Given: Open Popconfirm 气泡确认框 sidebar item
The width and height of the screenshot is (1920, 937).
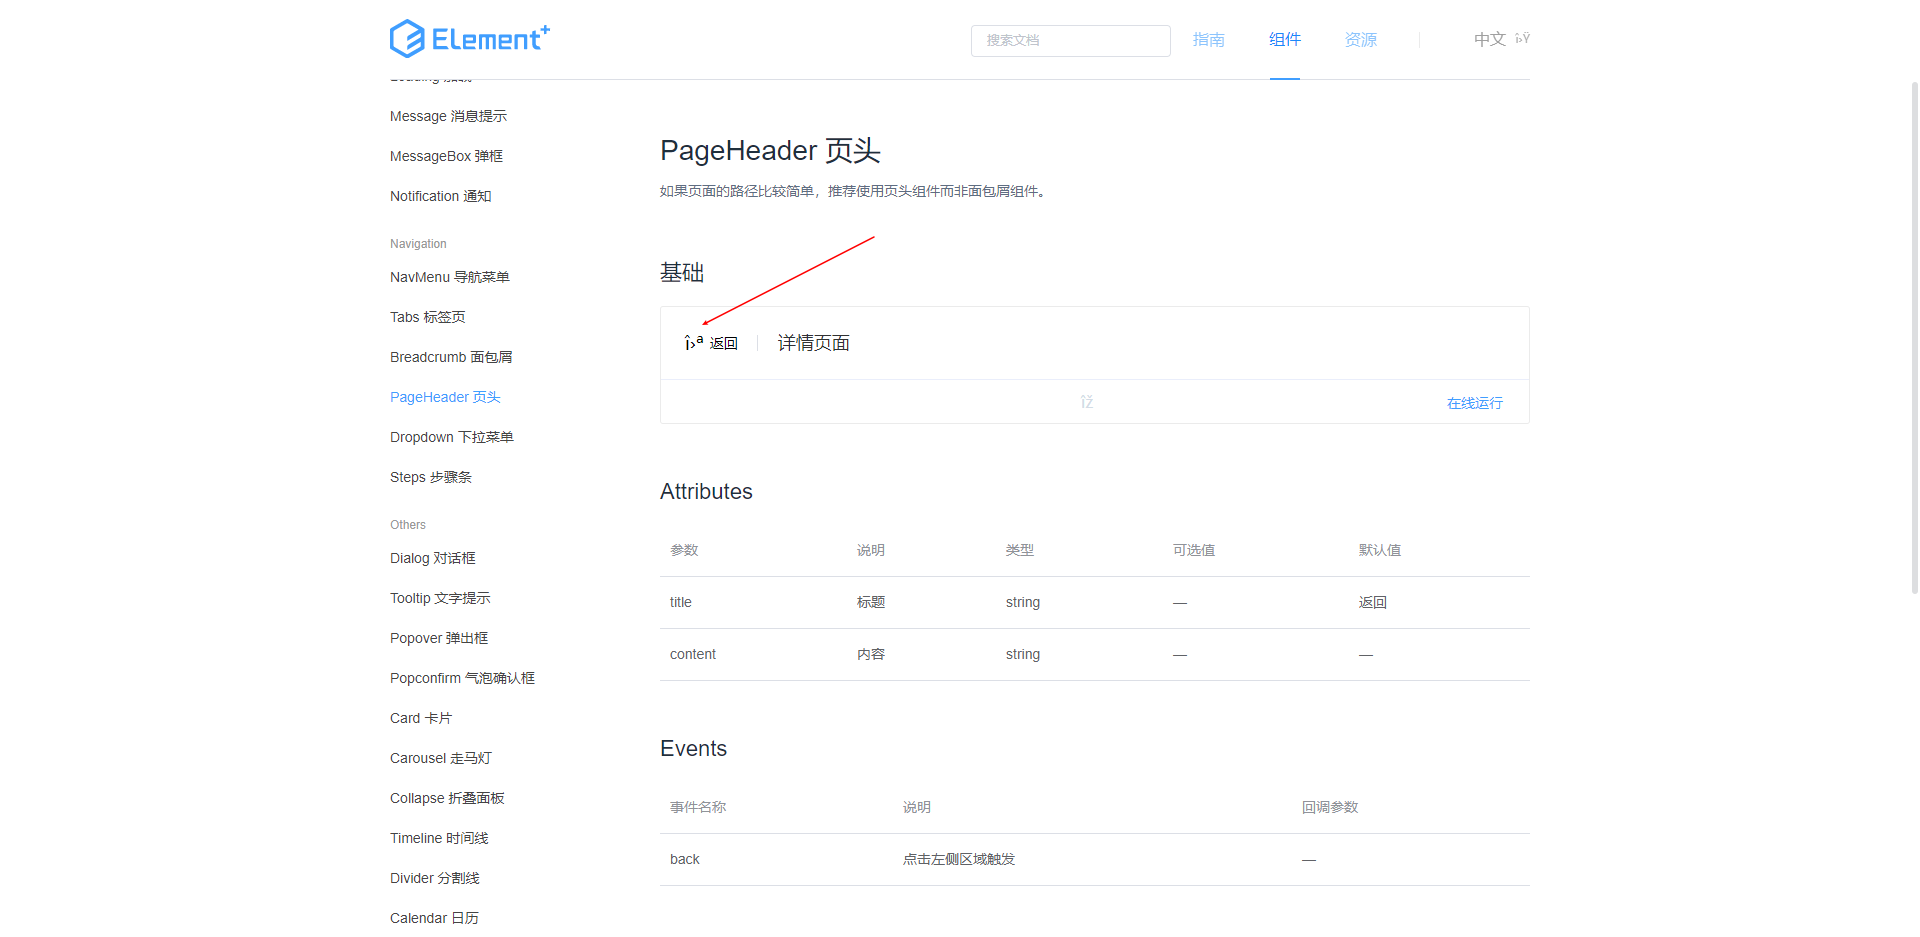Looking at the screenshot, I should [462, 678].
